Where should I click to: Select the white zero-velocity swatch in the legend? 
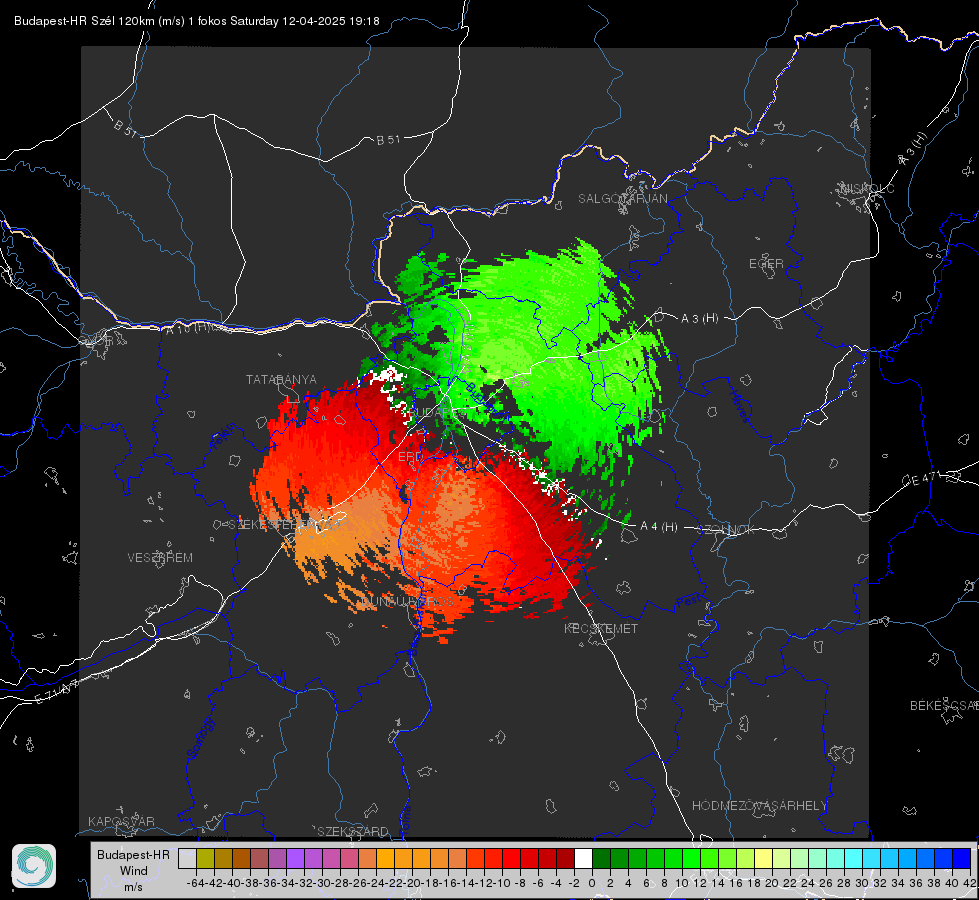pos(583,858)
